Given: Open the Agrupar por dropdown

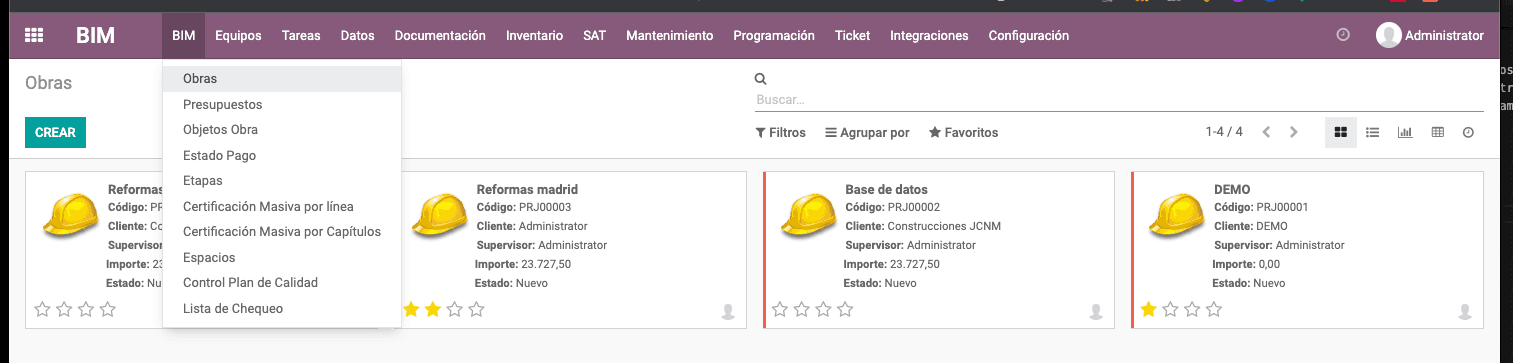Looking at the screenshot, I should [x=867, y=132].
